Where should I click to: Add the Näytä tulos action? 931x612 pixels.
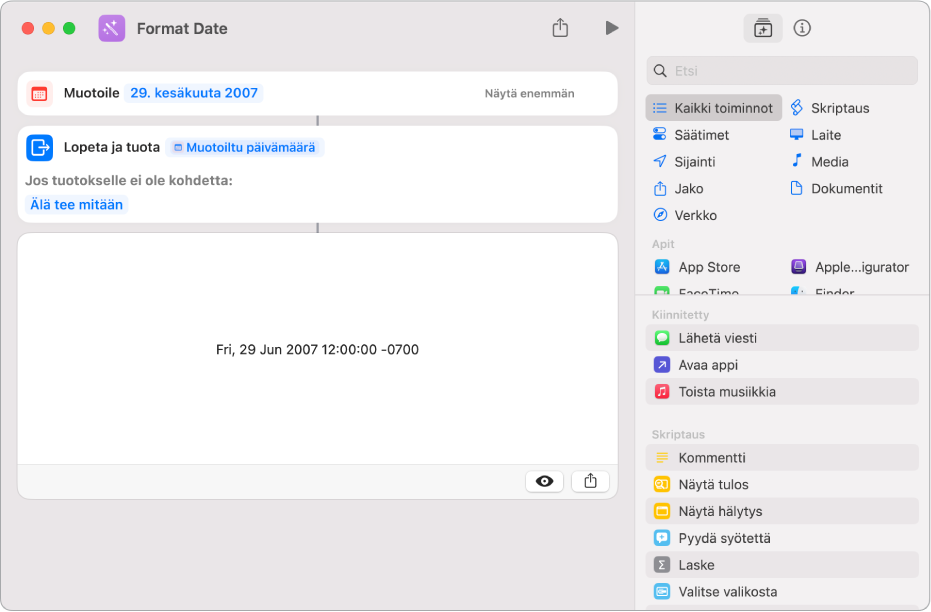pos(782,484)
